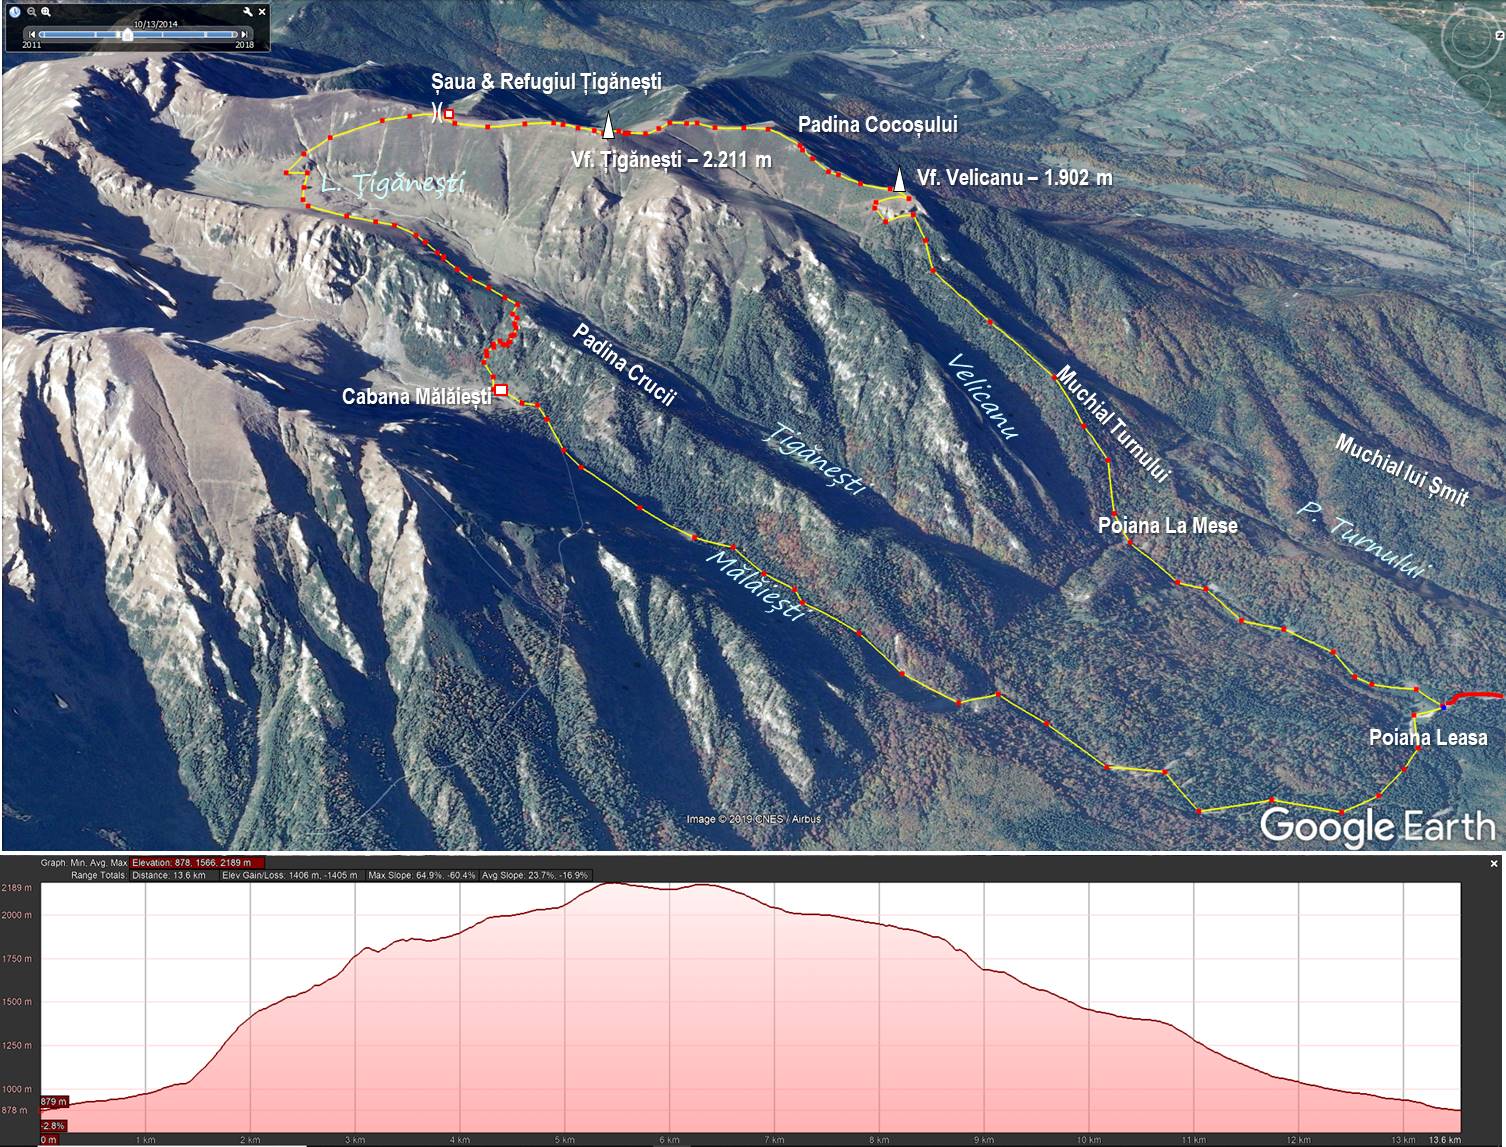
Task: Zoom in the time slider range
Action: tap(47, 12)
